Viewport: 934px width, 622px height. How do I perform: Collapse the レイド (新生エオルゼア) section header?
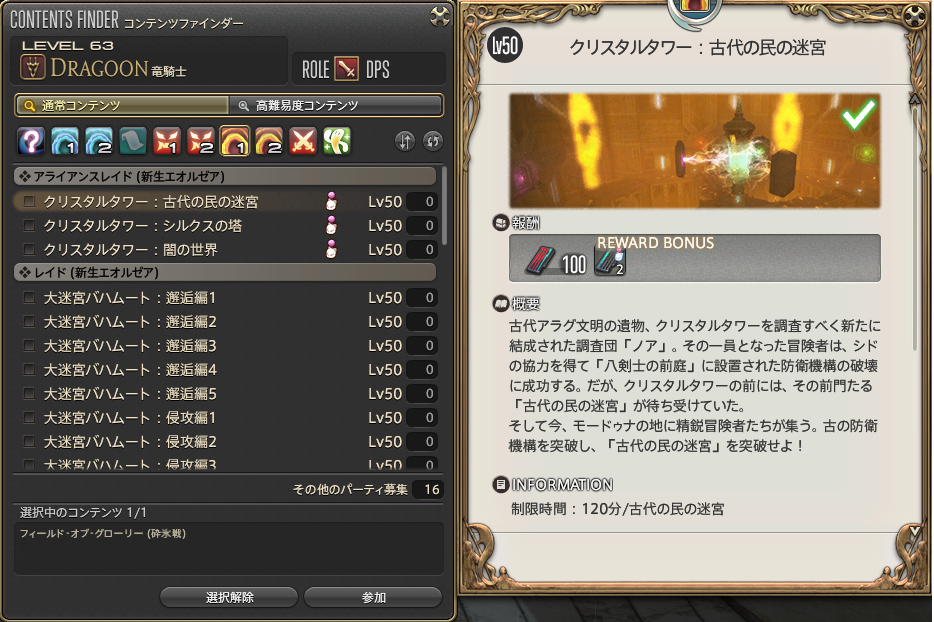coord(225,272)
